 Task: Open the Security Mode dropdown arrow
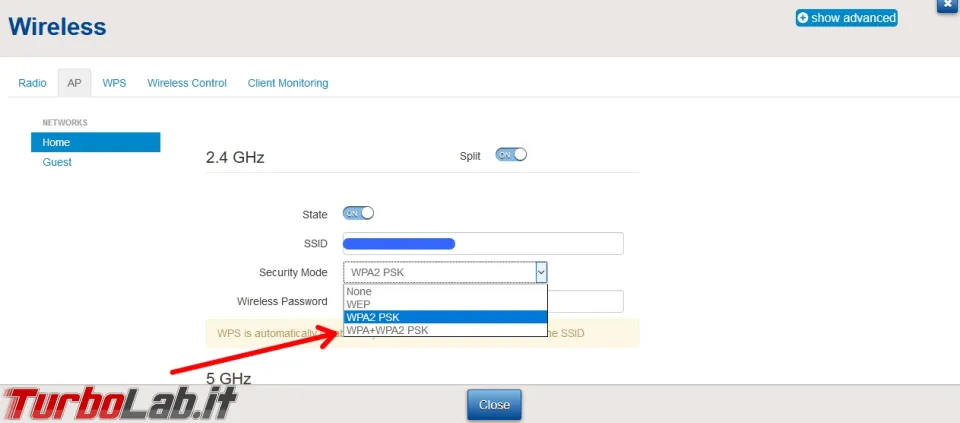pos(541,272)
